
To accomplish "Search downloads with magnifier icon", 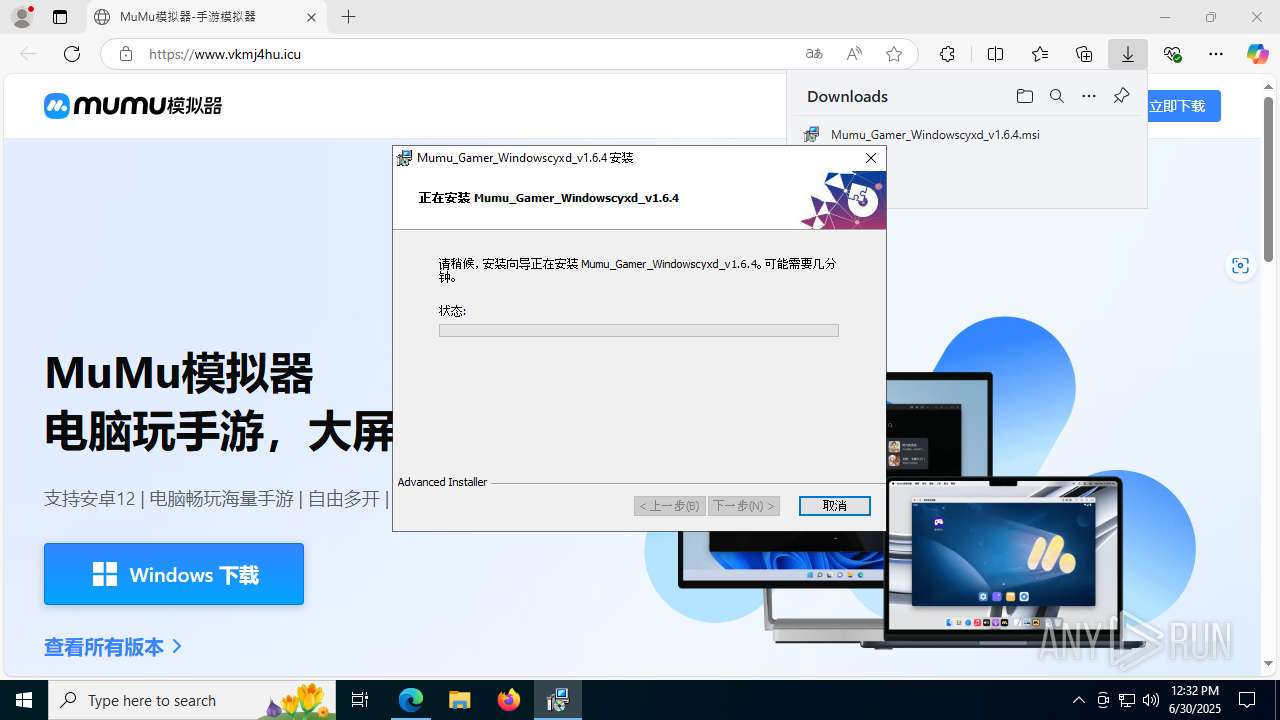I will pos(1057,96).
